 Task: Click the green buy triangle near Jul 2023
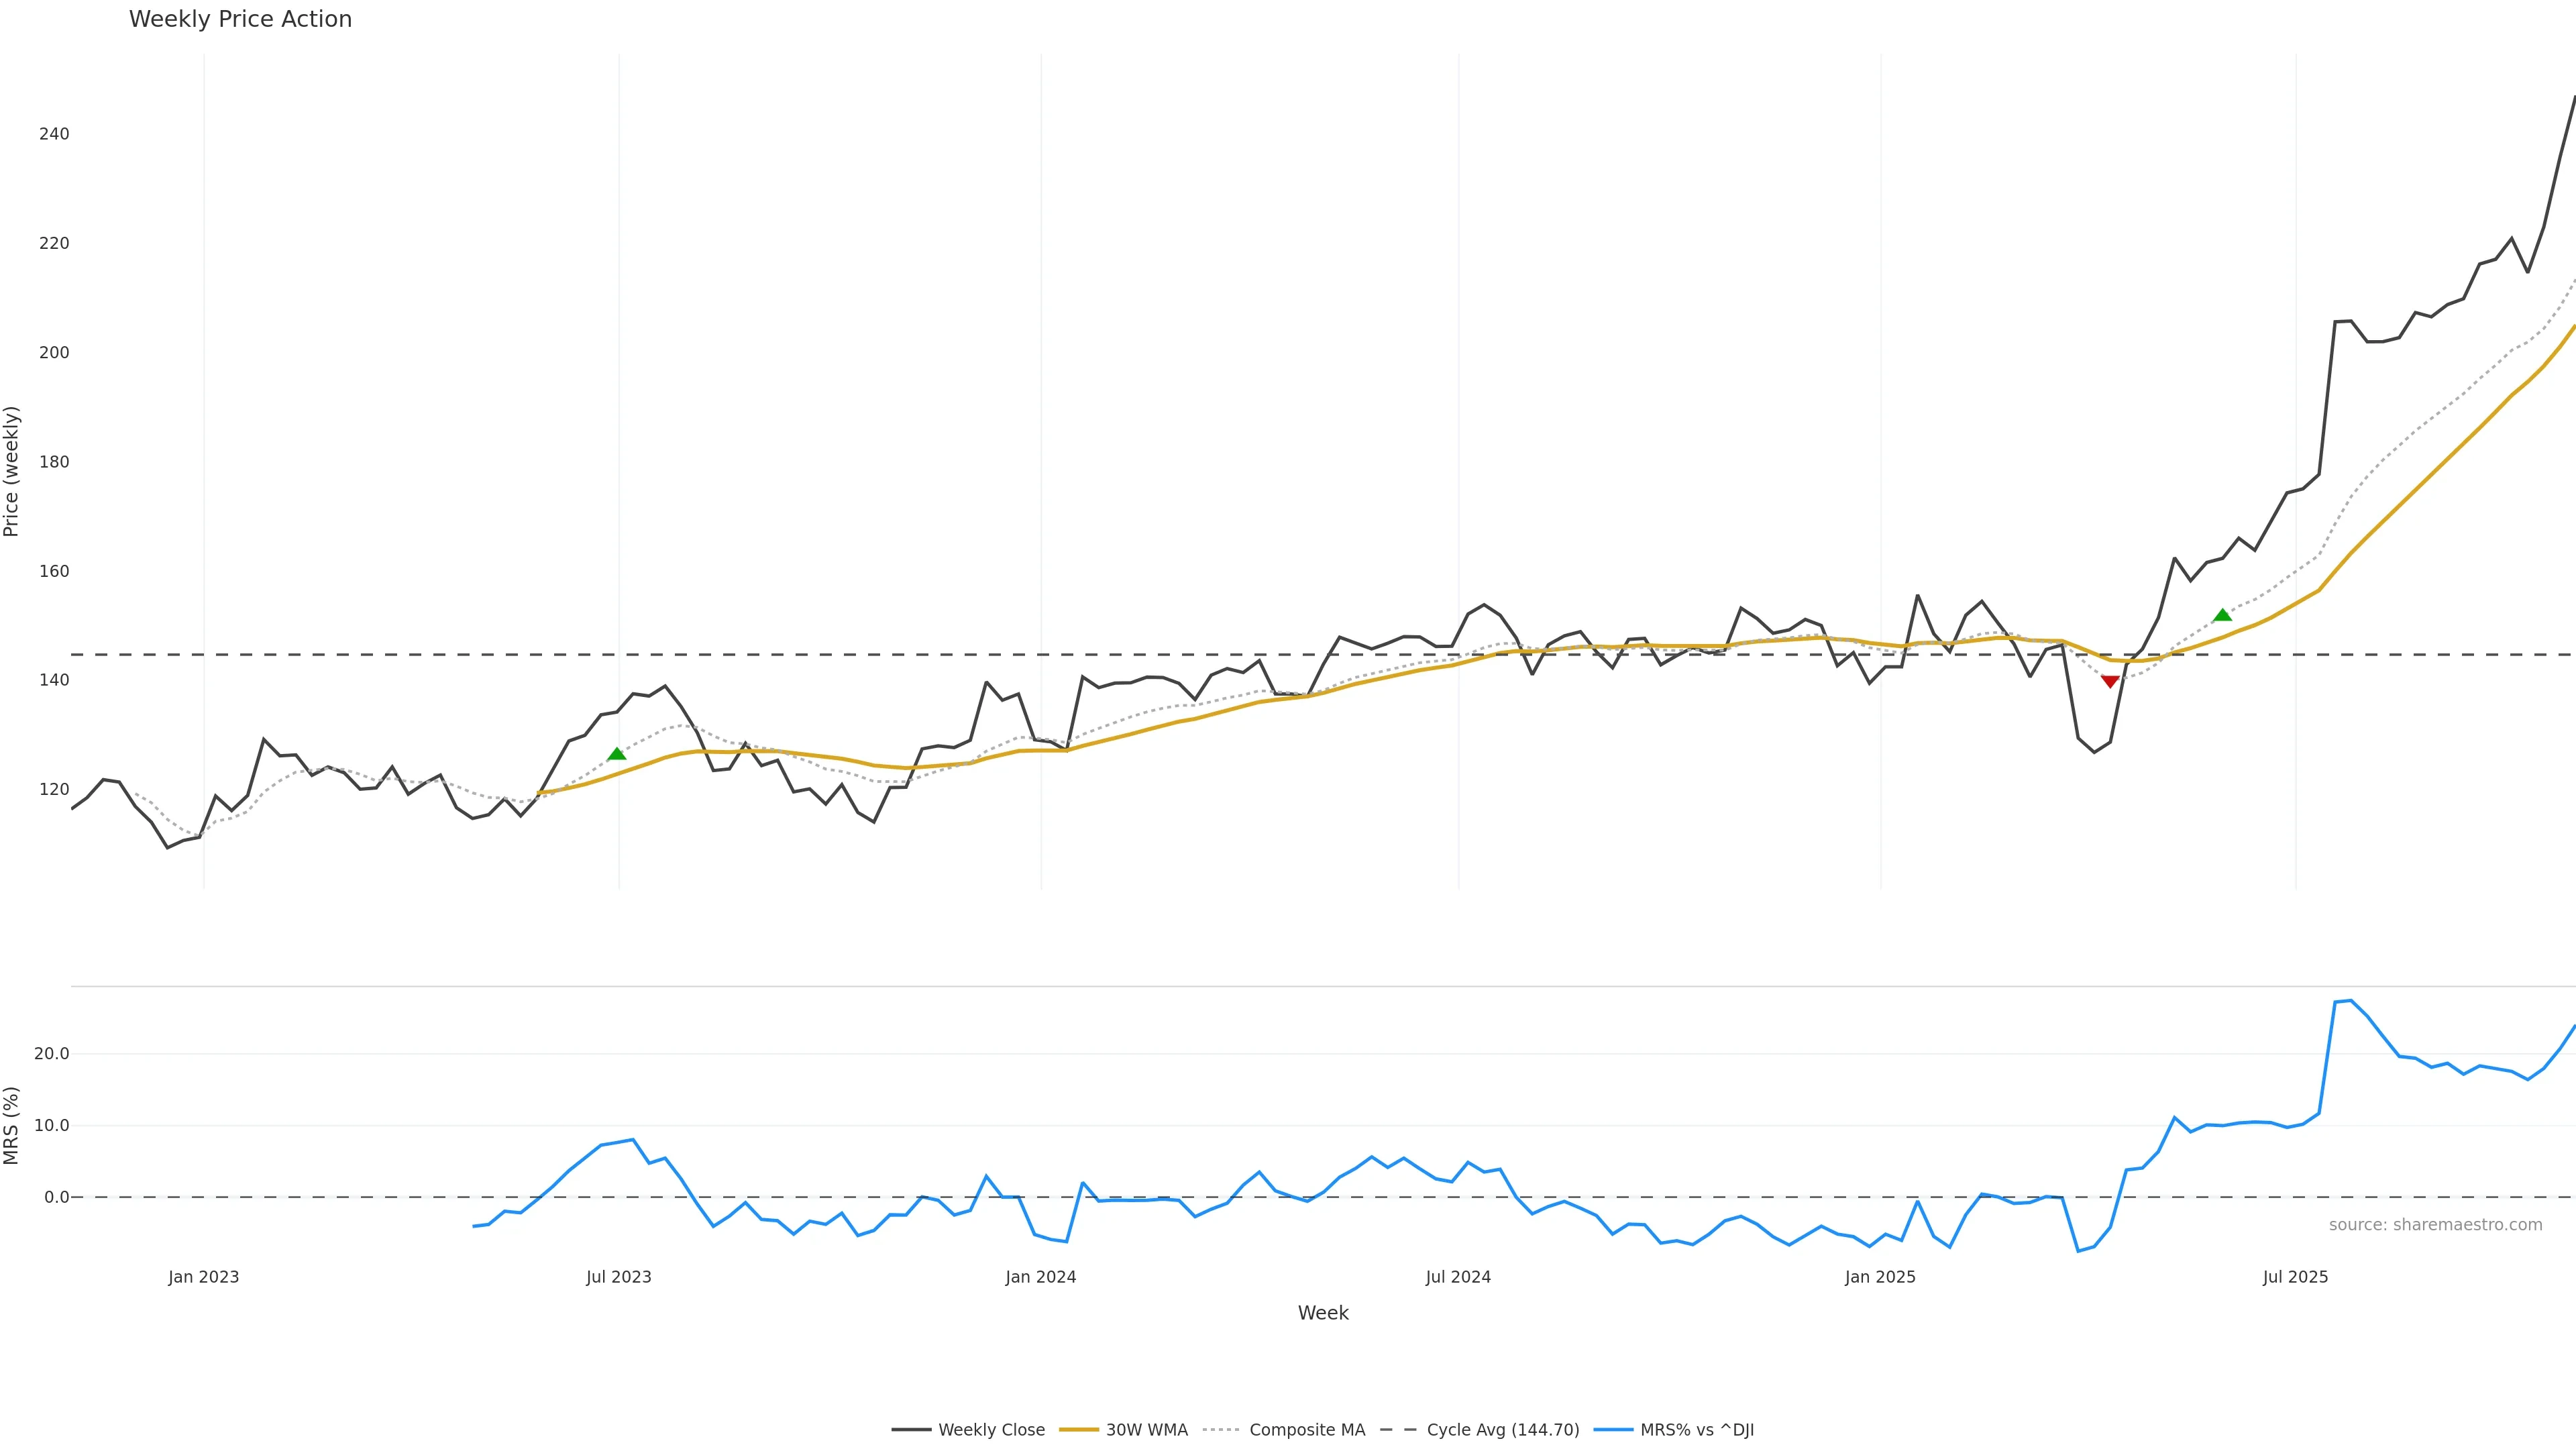click(616, 754)
